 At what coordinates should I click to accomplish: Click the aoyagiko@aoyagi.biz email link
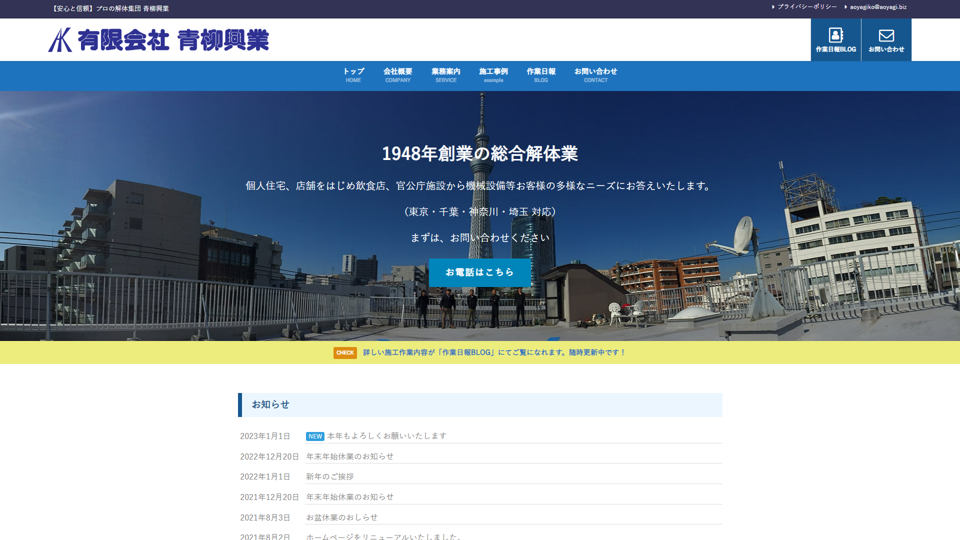(878, 7)
